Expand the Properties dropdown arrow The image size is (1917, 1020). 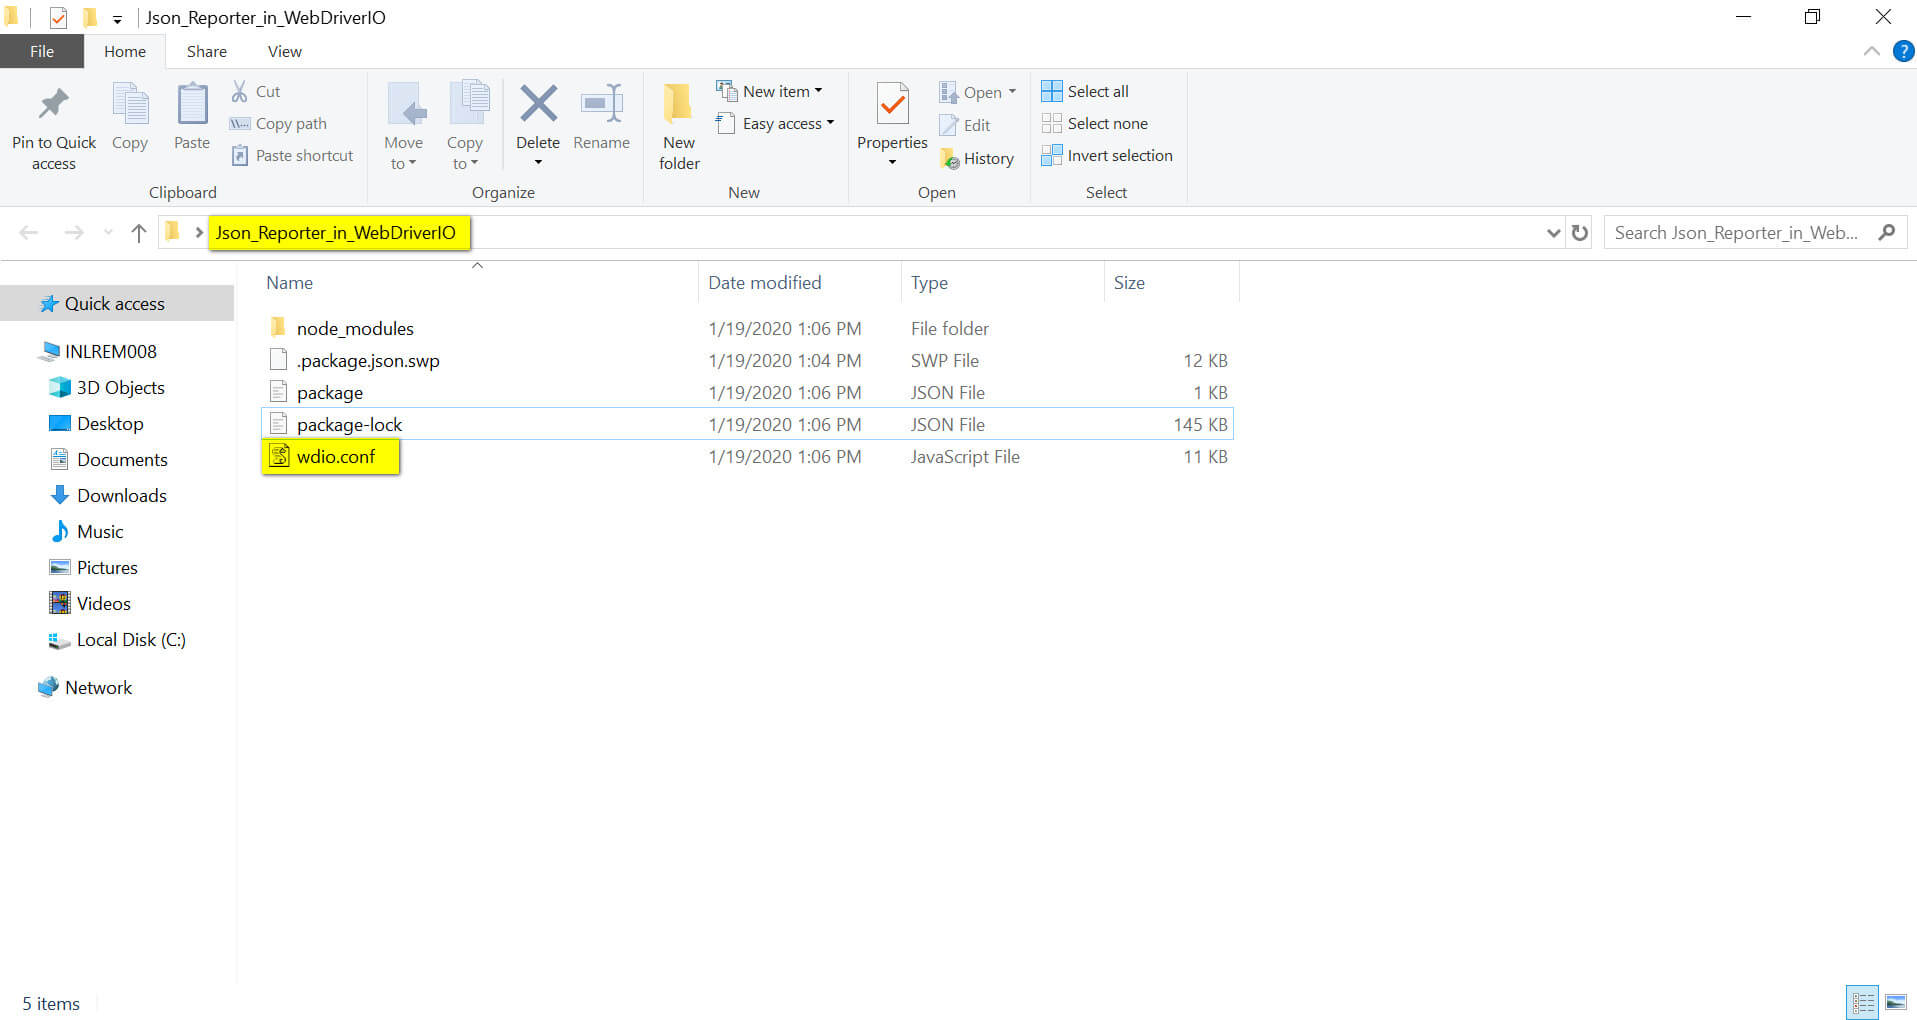(x=892, y=162)
